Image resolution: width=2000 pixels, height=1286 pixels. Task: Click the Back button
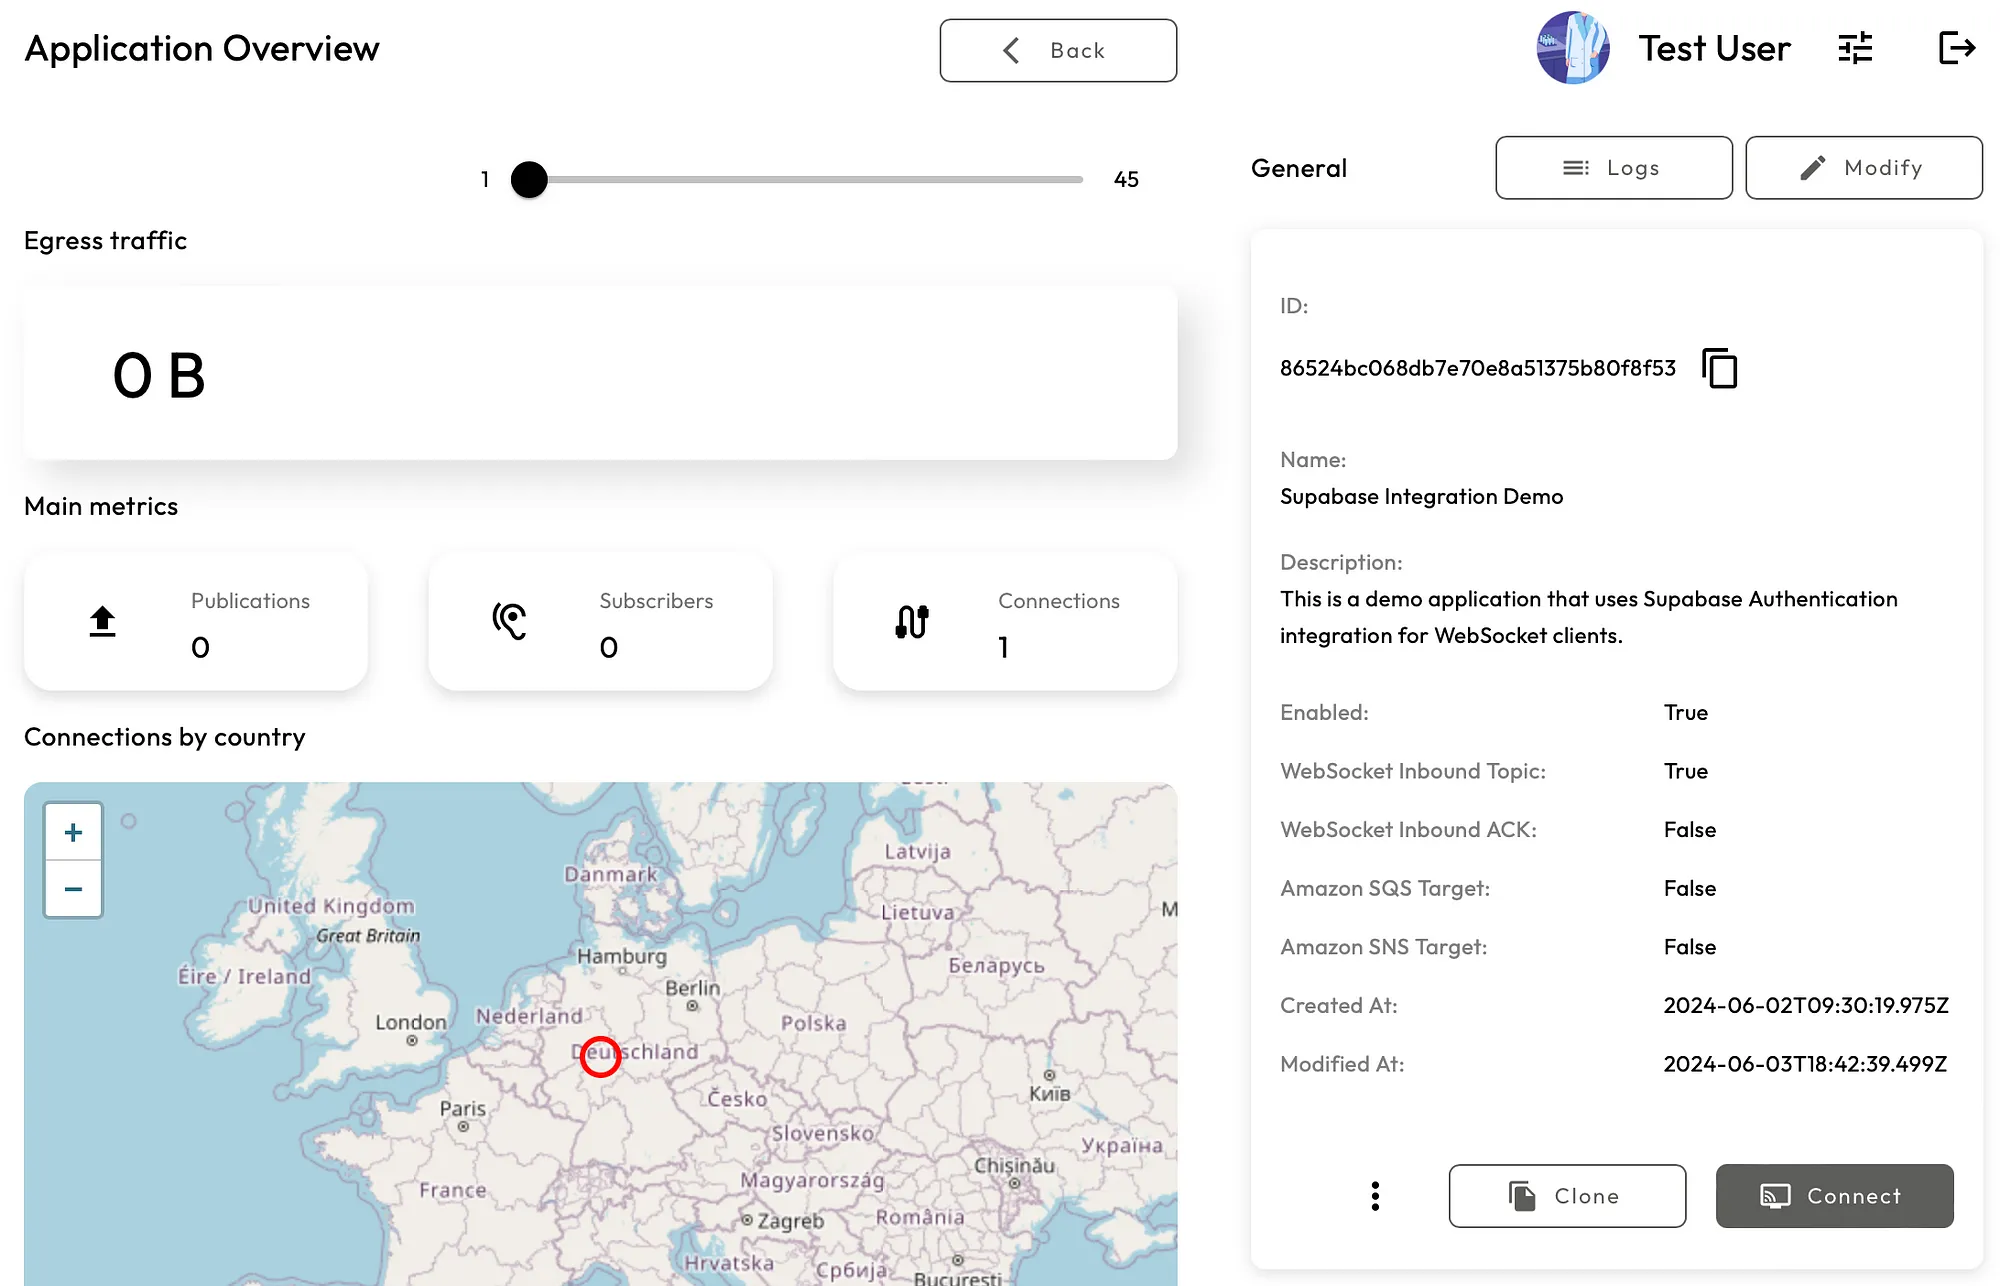1058,51
